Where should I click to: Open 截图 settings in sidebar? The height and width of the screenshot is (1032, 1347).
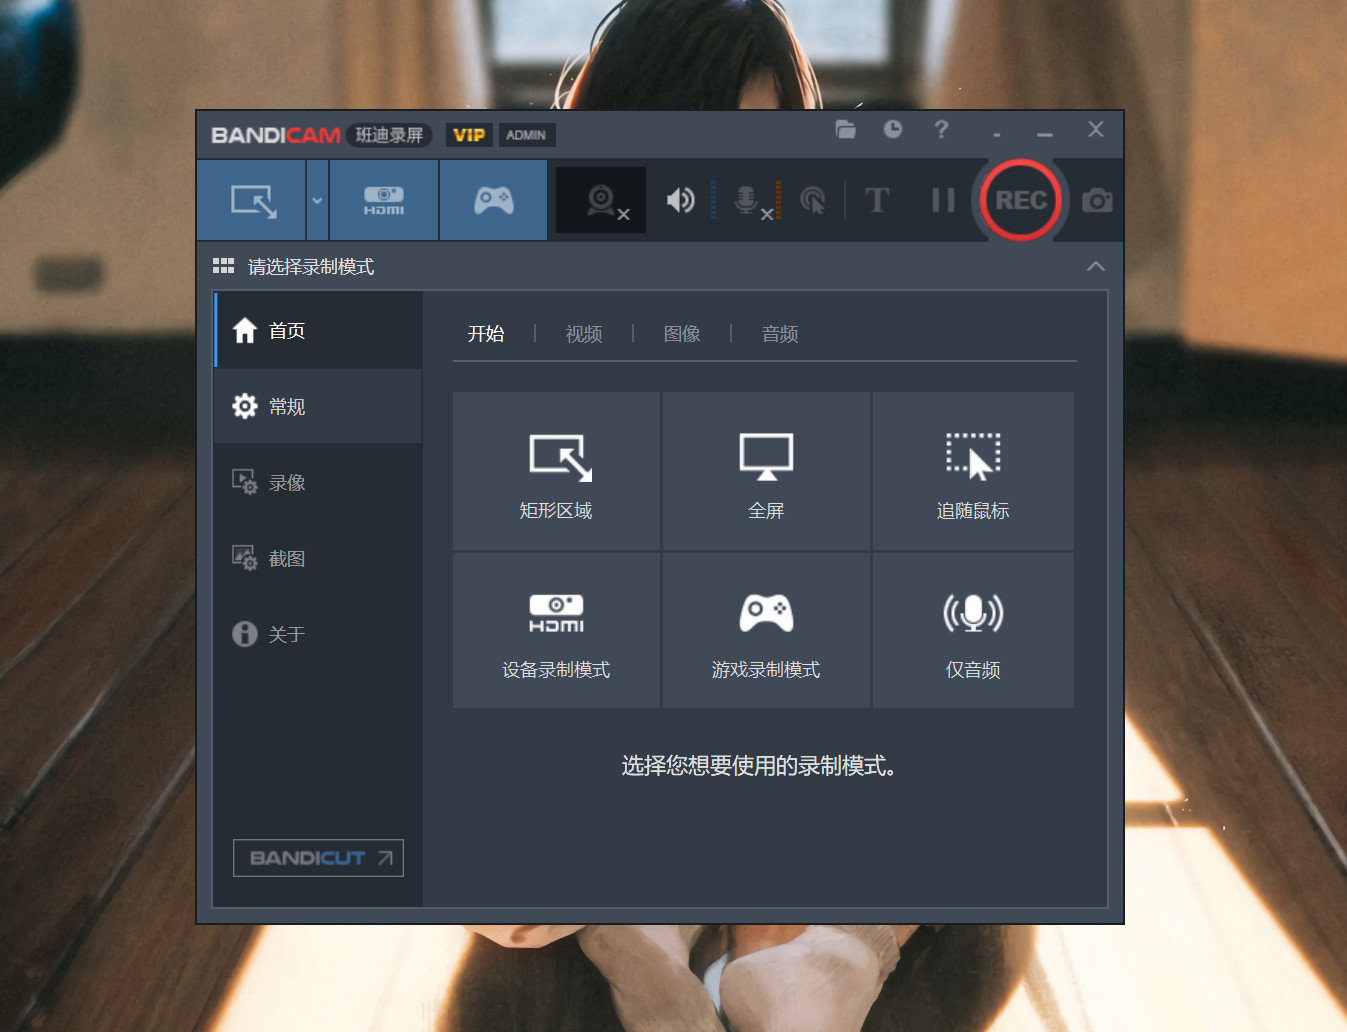click(318, 558)
